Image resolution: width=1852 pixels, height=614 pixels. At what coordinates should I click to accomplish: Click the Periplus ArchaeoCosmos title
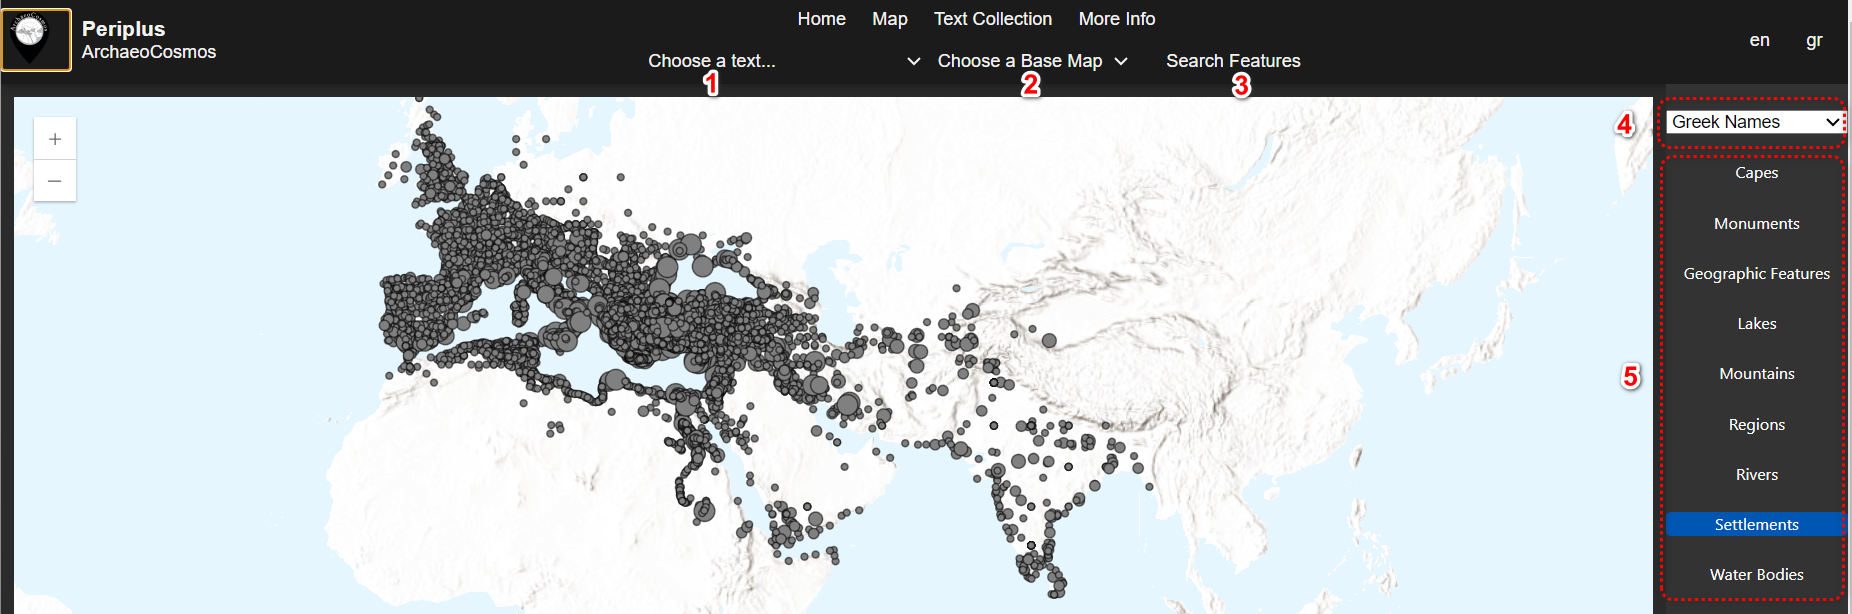(148, 40)
